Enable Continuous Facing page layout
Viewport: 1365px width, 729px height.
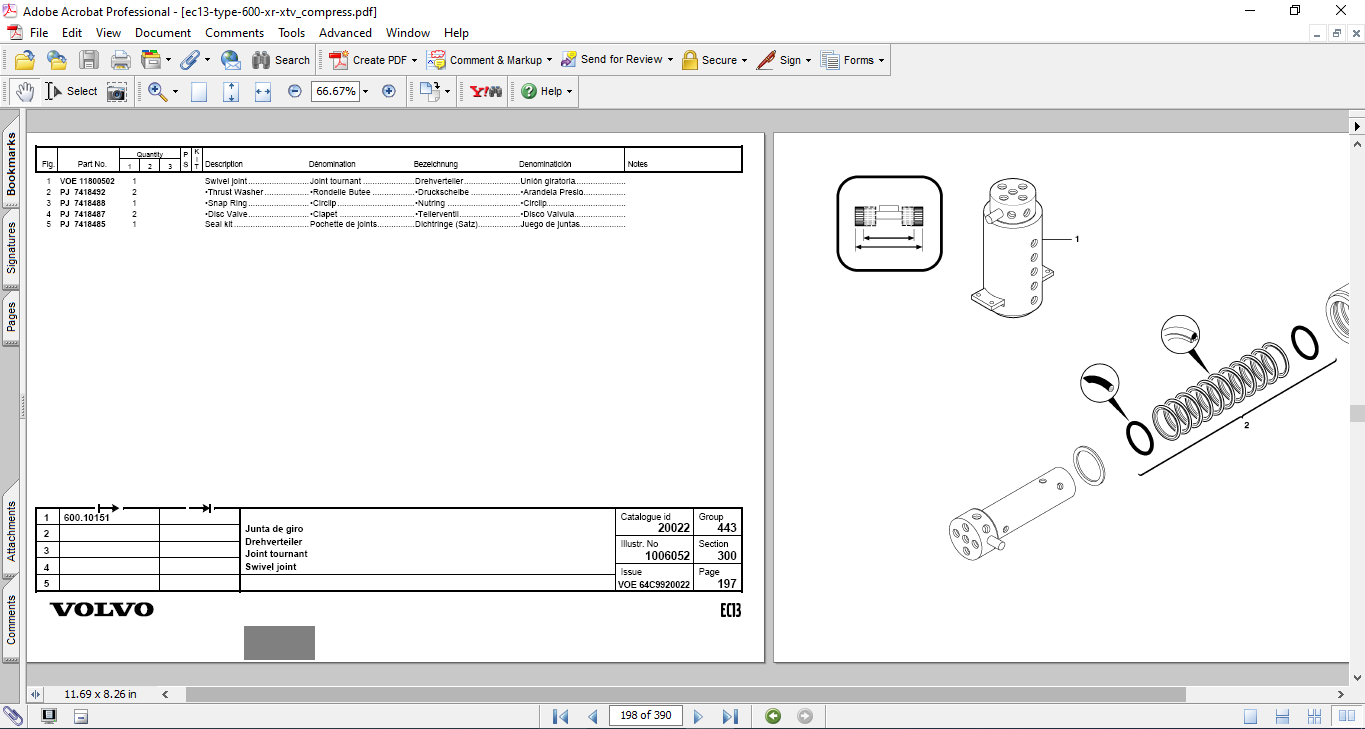pos(1315,716)
